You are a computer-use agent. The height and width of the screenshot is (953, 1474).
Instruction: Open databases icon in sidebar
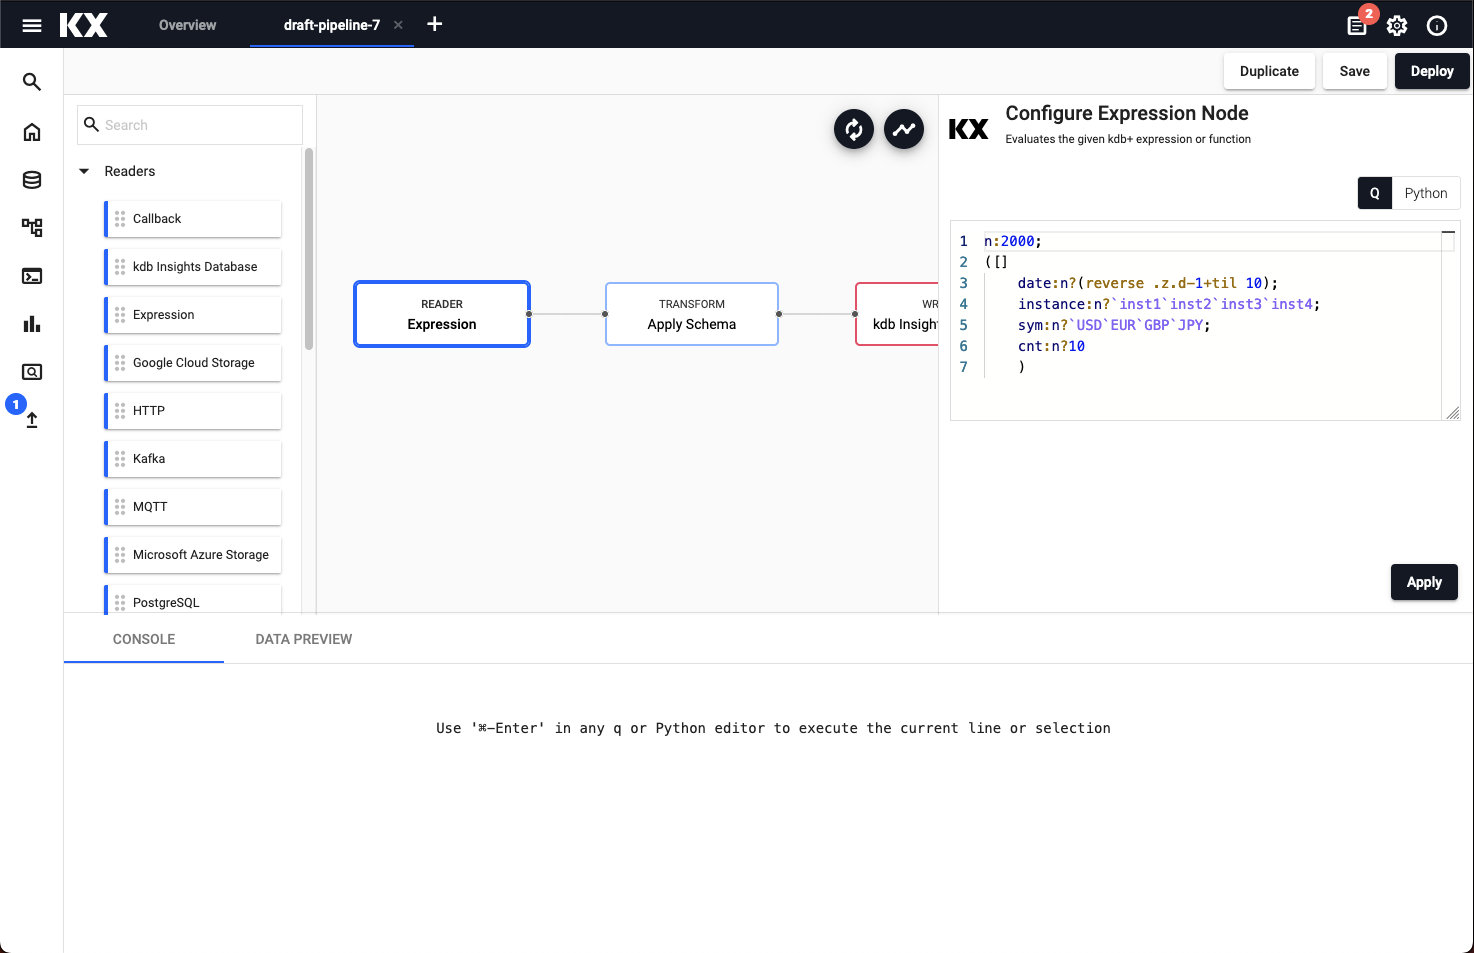pyautogui.click(x=32, y=180)
